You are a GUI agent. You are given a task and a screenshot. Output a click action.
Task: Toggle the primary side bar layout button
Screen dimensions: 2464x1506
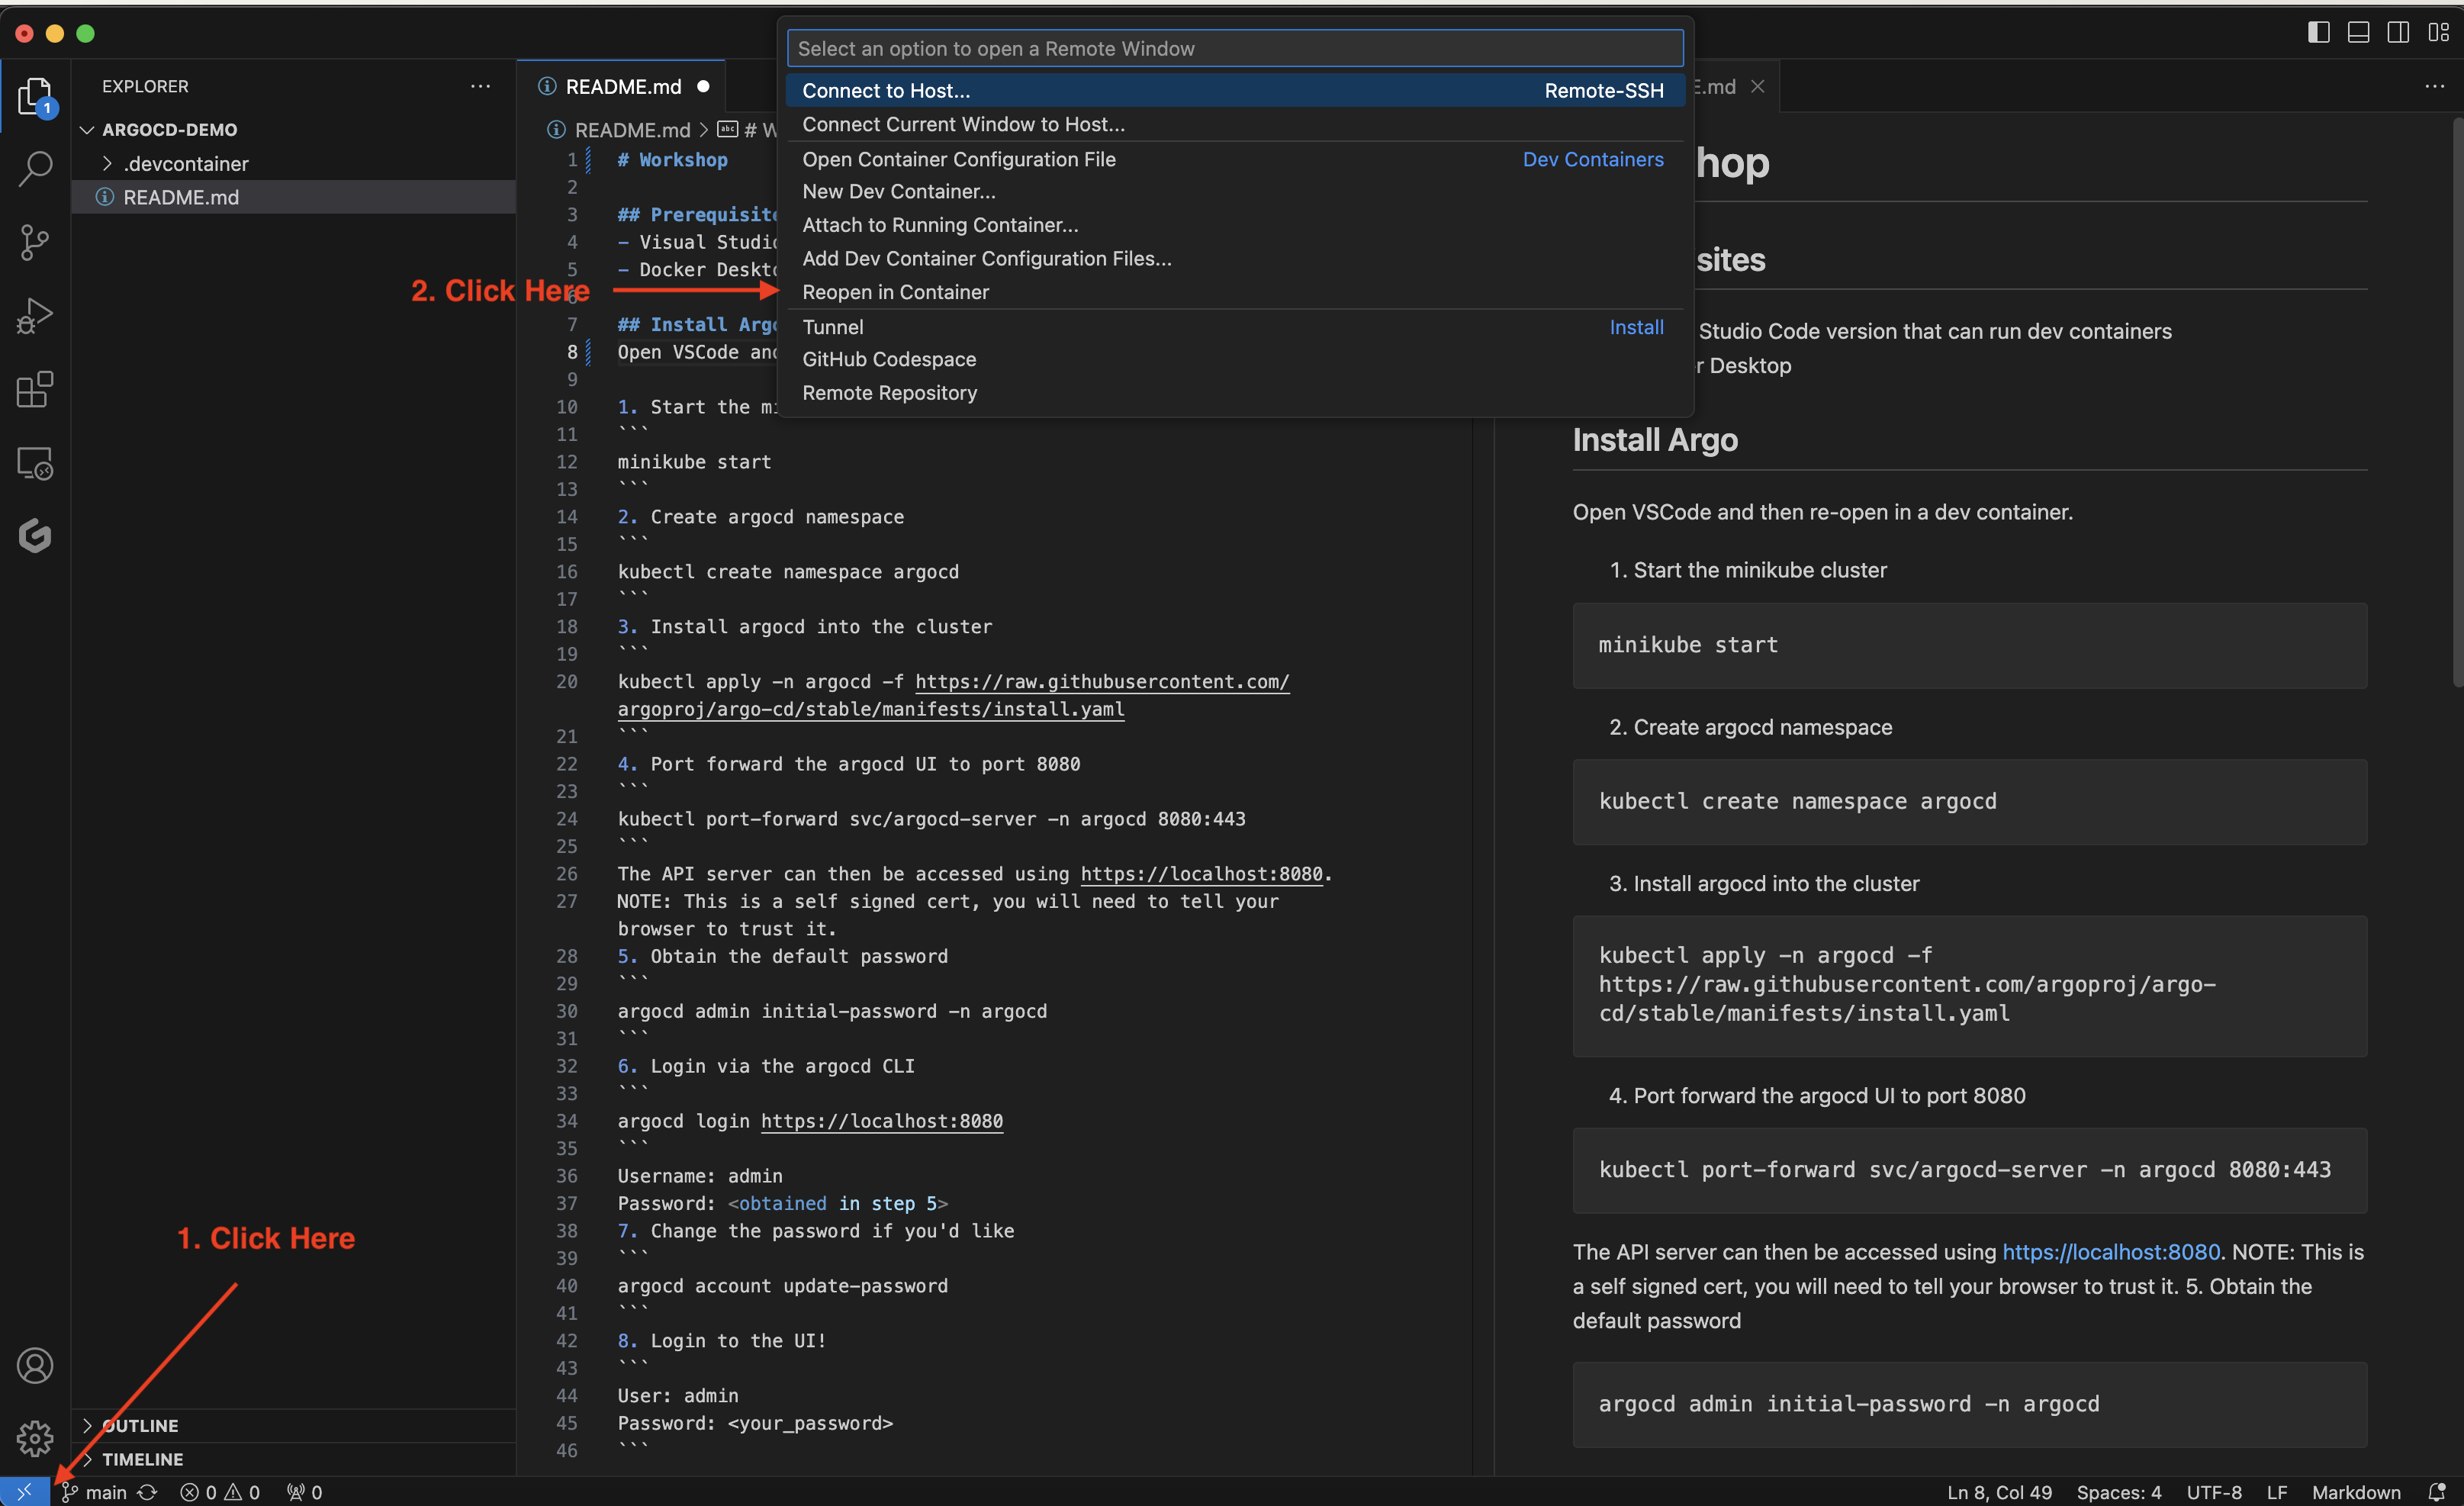pos(2319,33)
